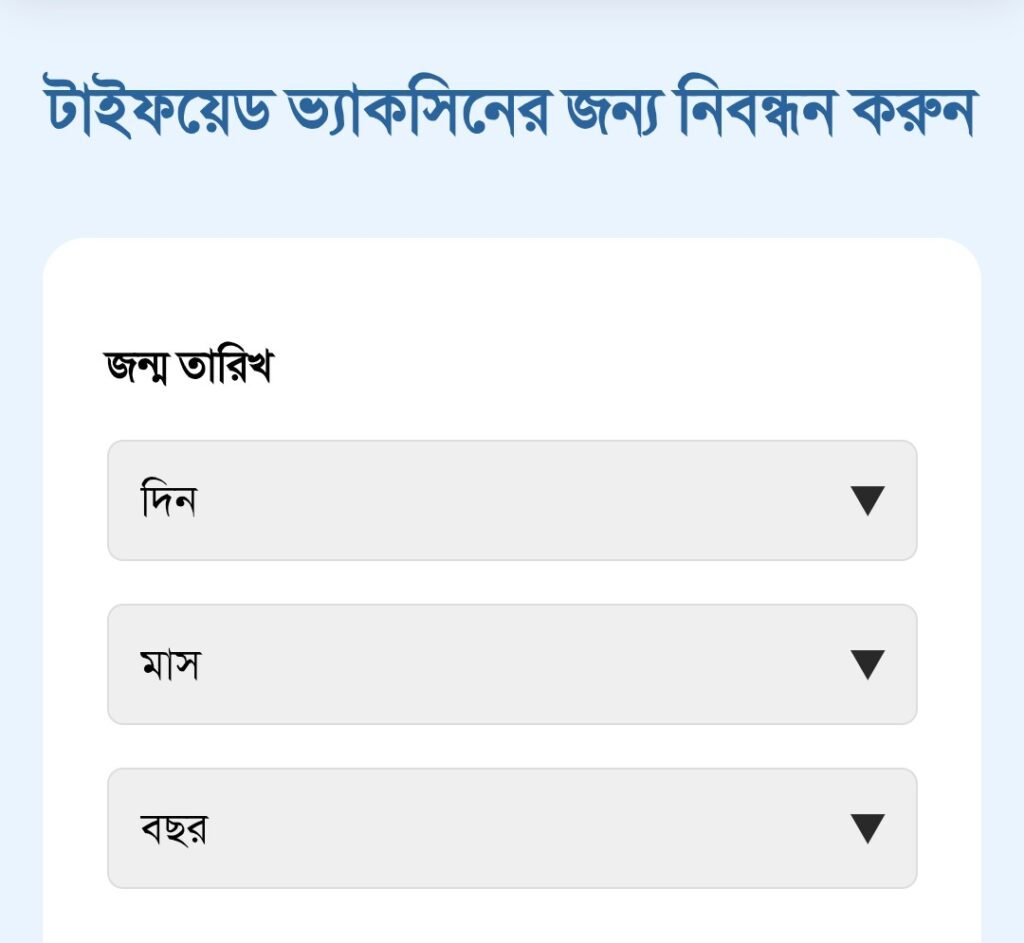
Task: Click the word "টাইফয়েড" in the heading
Action: pyautogui.click(x=157, y=113)
